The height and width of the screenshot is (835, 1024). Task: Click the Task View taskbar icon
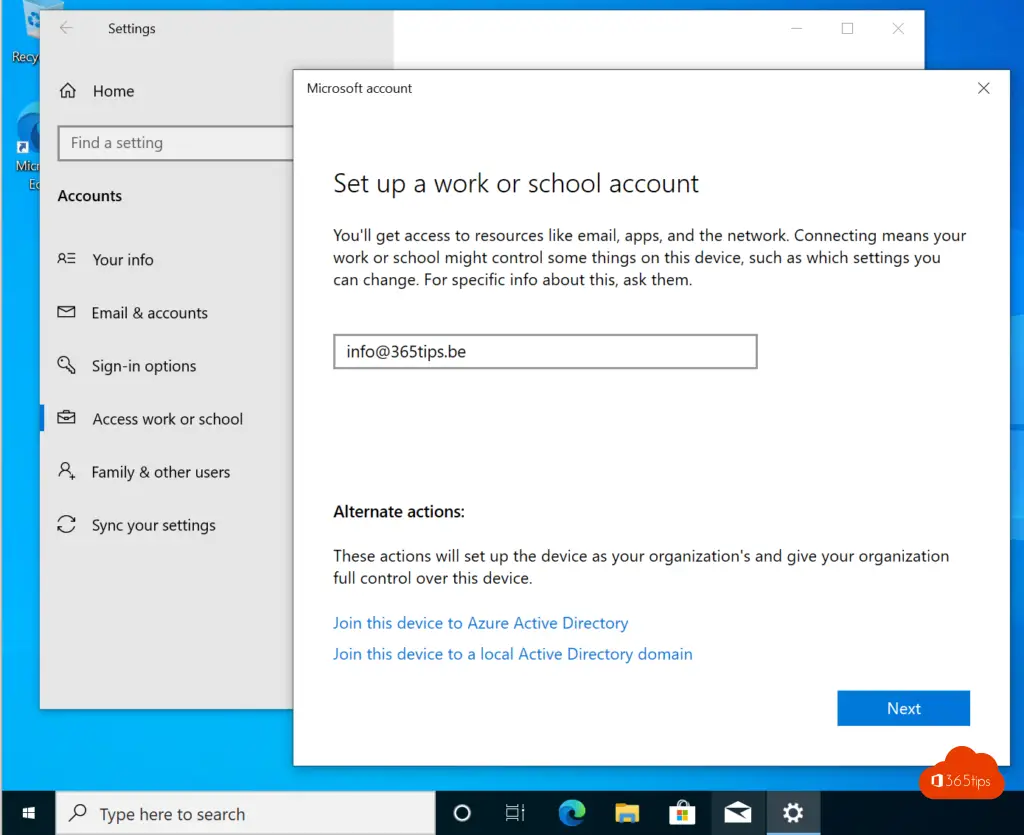coord(515,813)
